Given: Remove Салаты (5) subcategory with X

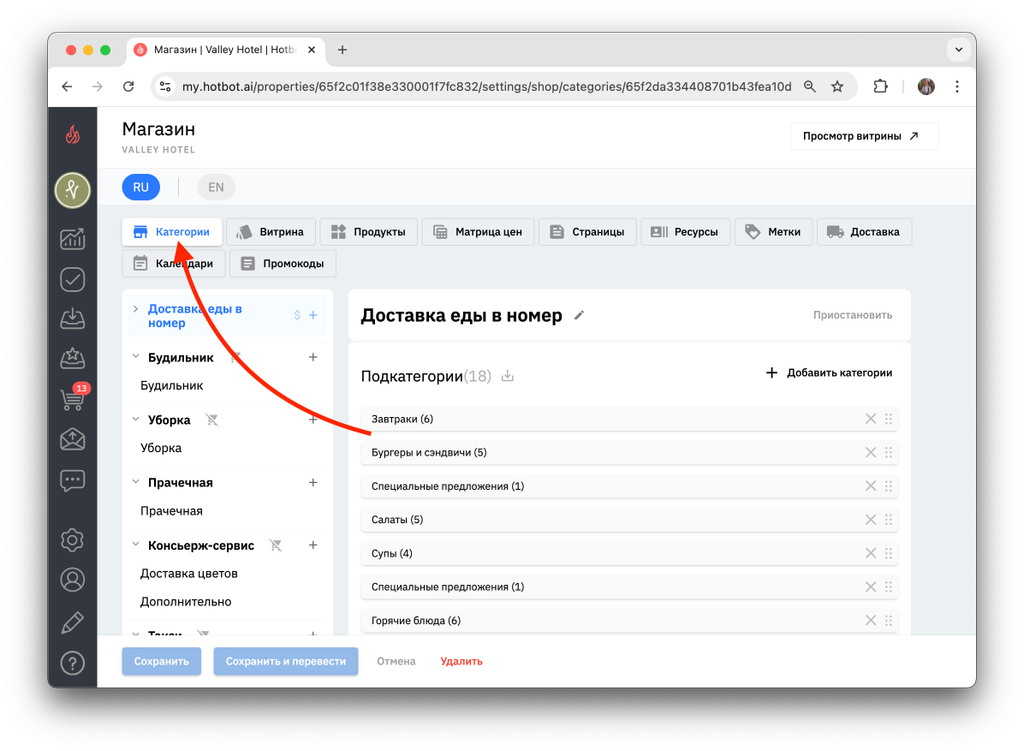Looking at the screenshot, I should click(x=871, y=520).
